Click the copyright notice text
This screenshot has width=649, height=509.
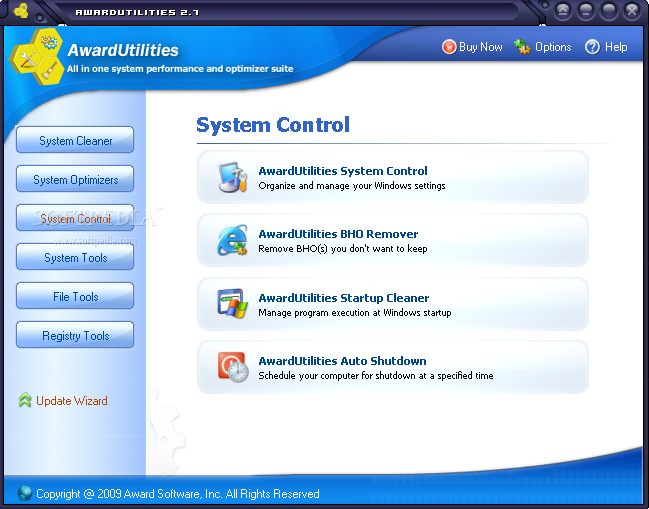pos(178,494)
